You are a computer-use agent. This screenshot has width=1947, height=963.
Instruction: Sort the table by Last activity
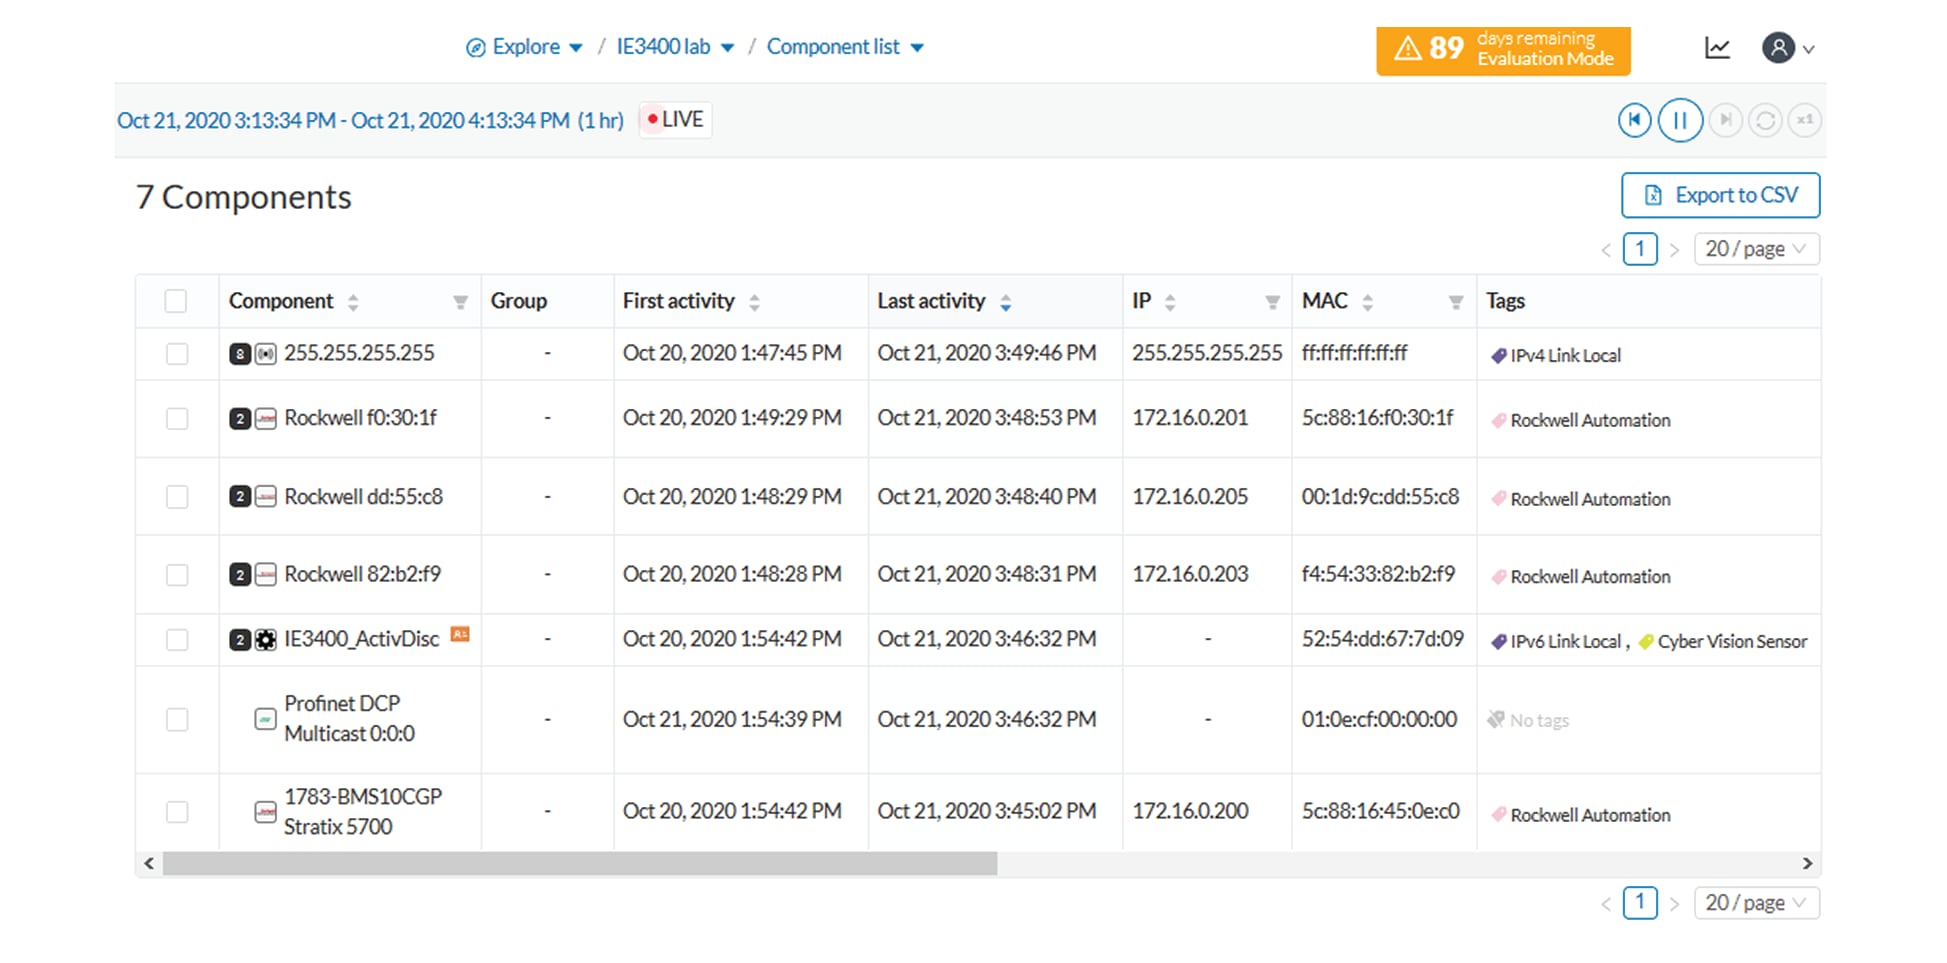1005,302
